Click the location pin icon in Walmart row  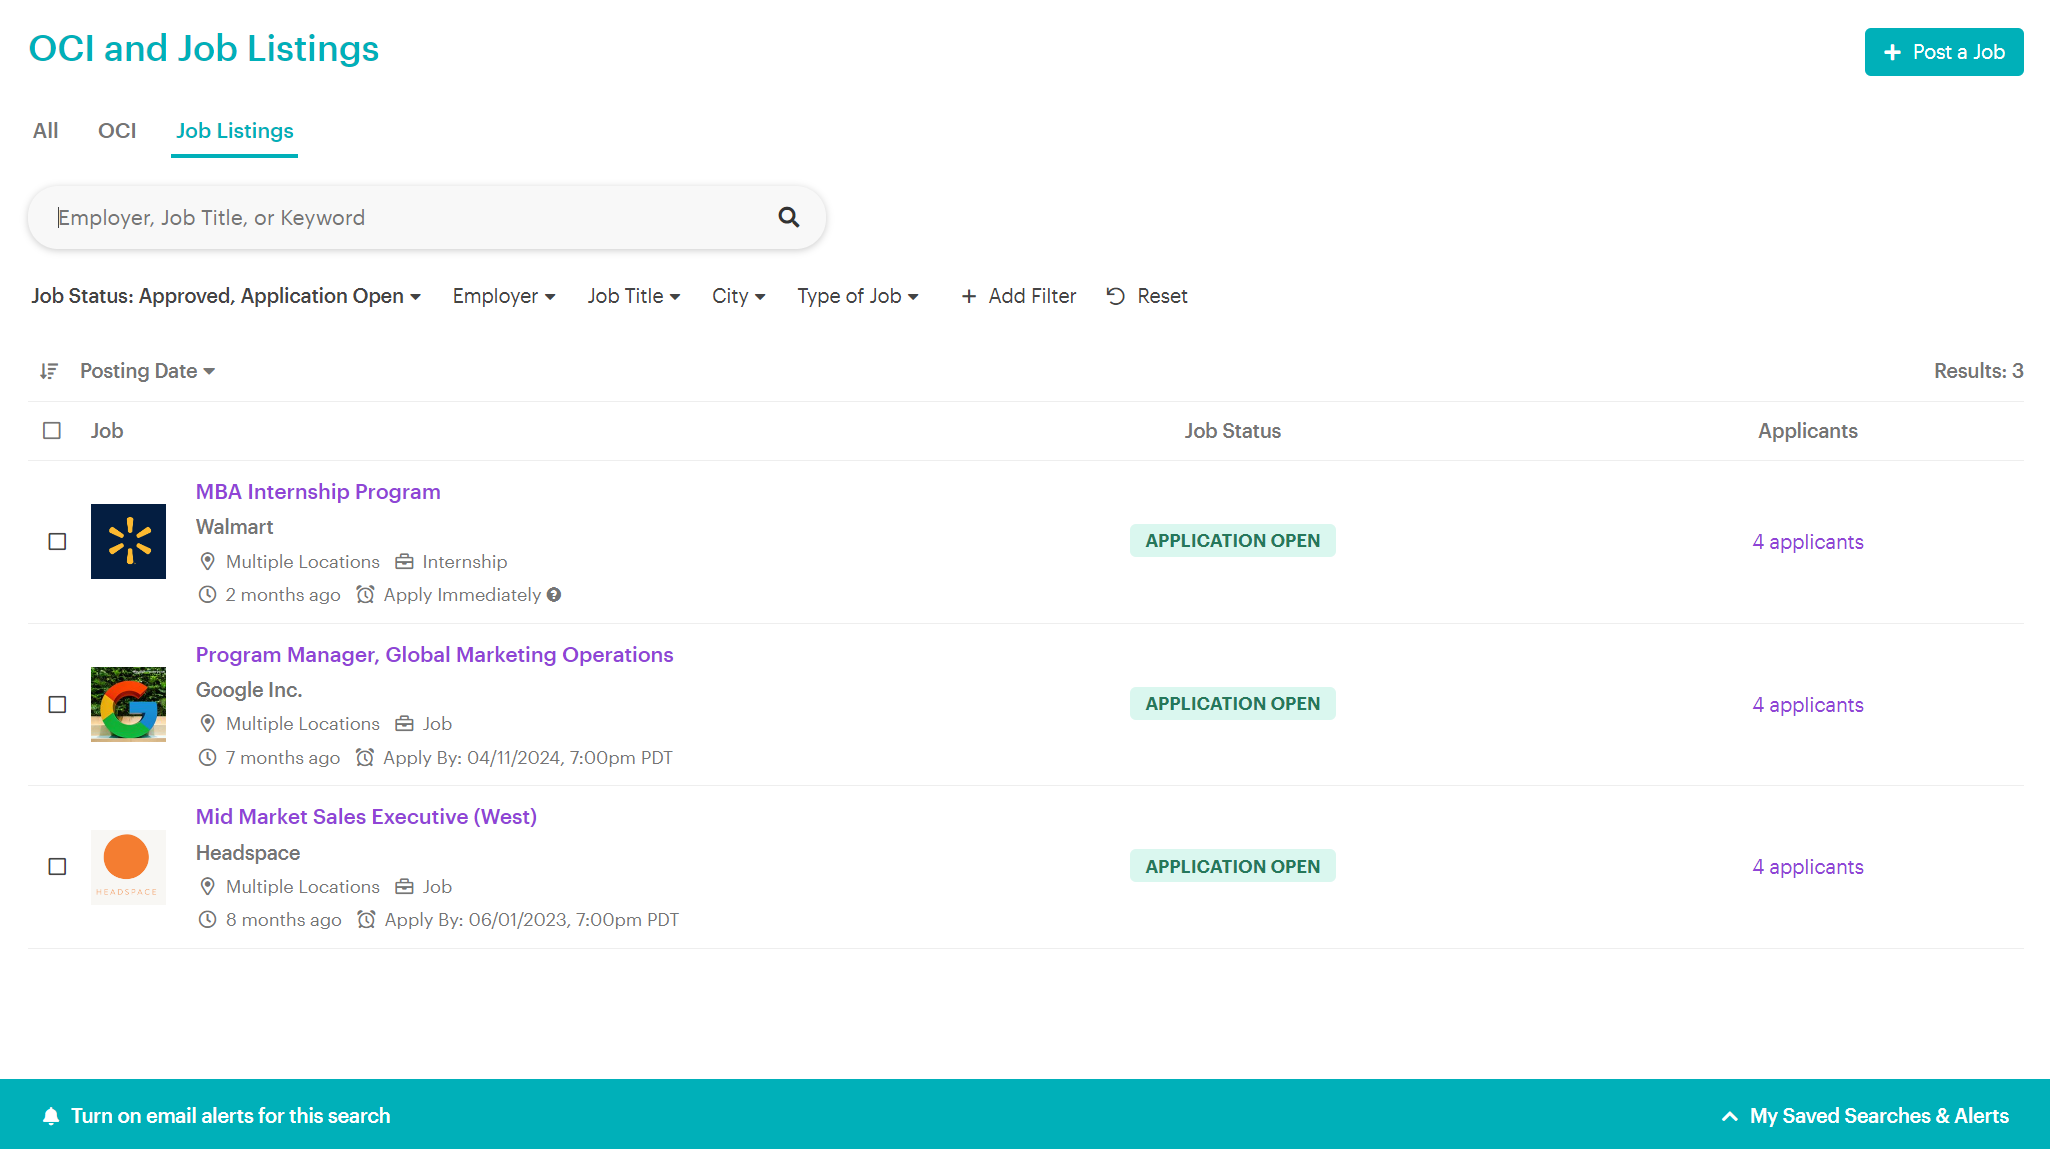[x=208, y=562]
